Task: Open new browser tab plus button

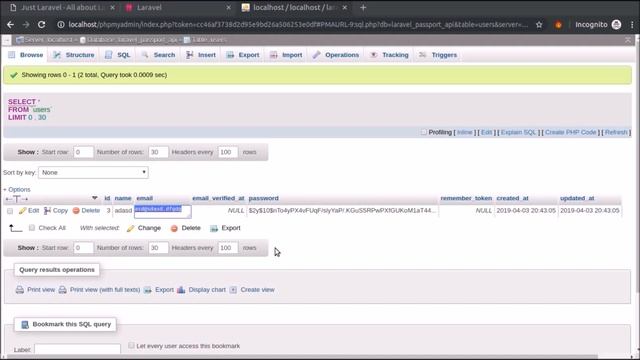Action: click(x=363, y=7)
